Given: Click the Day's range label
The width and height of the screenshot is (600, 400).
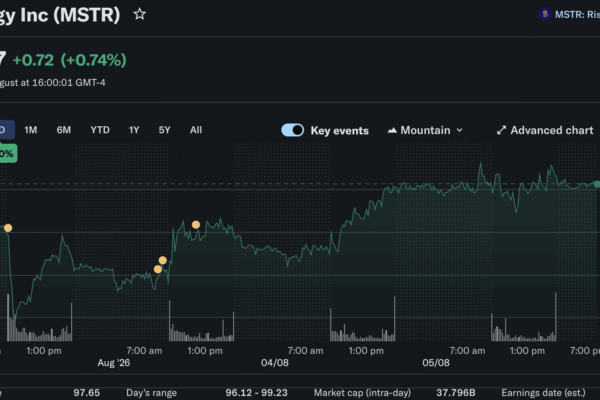Looking at the screenshot, I should tap(152, 393).
